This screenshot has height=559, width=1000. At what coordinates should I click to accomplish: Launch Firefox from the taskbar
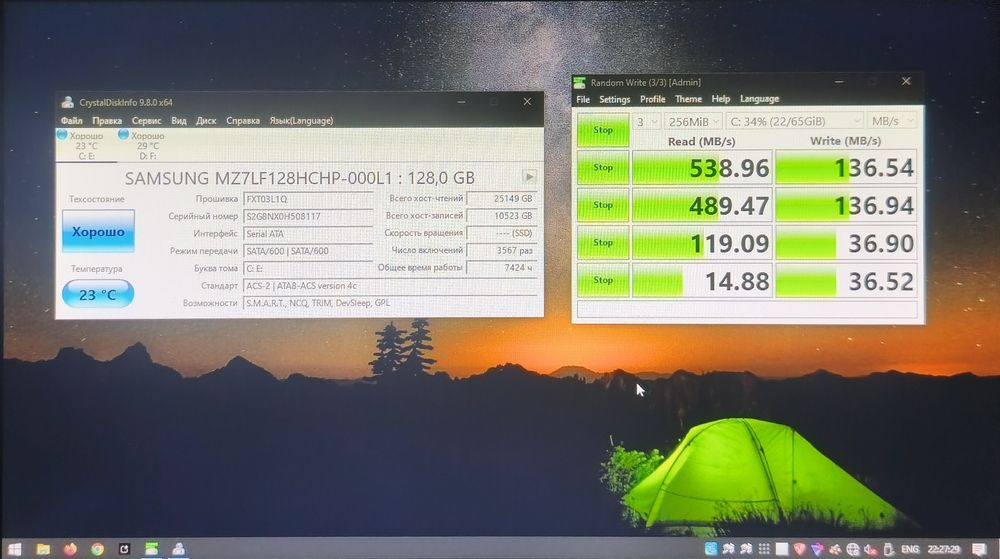(x=70, y=549)
